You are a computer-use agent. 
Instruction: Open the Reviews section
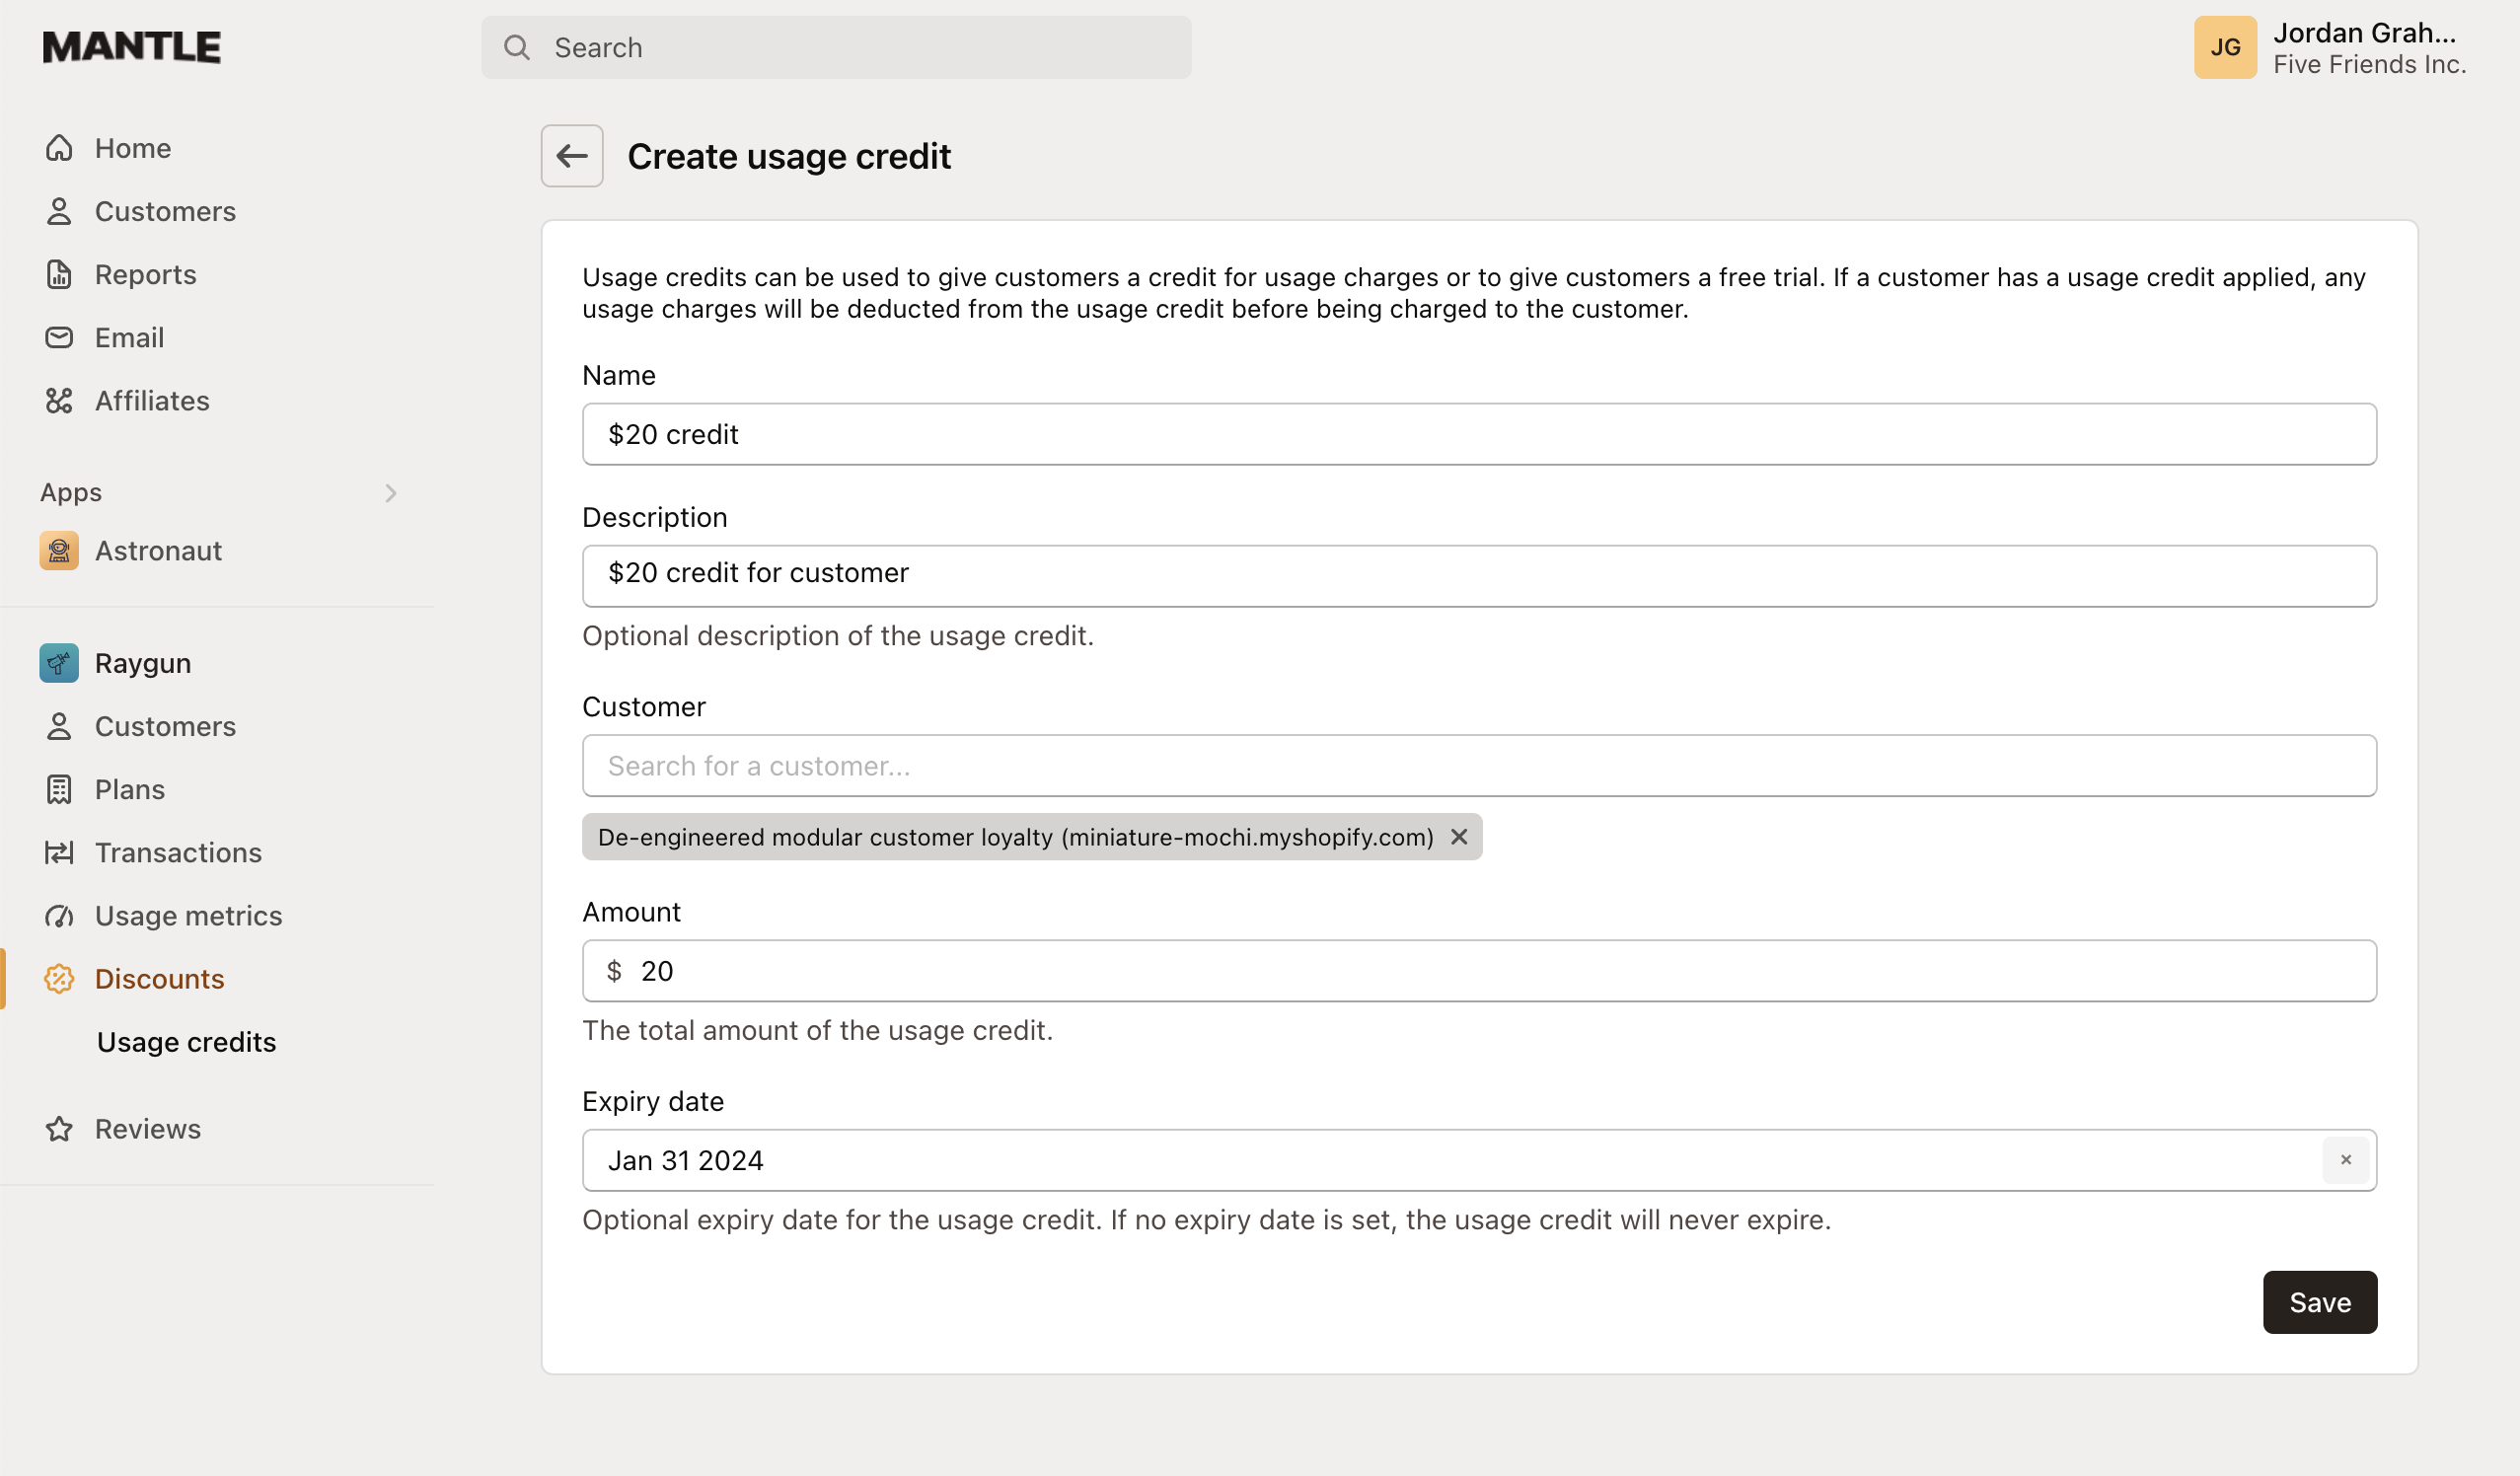(148, 1128)
